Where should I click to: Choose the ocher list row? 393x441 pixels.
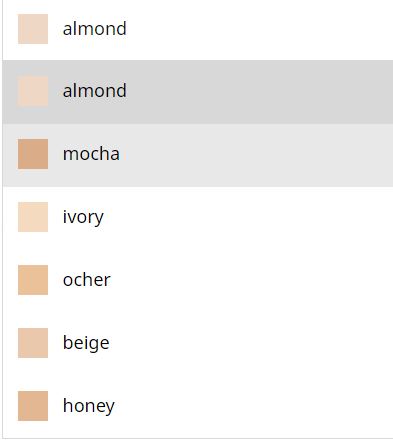click(198, 281)
